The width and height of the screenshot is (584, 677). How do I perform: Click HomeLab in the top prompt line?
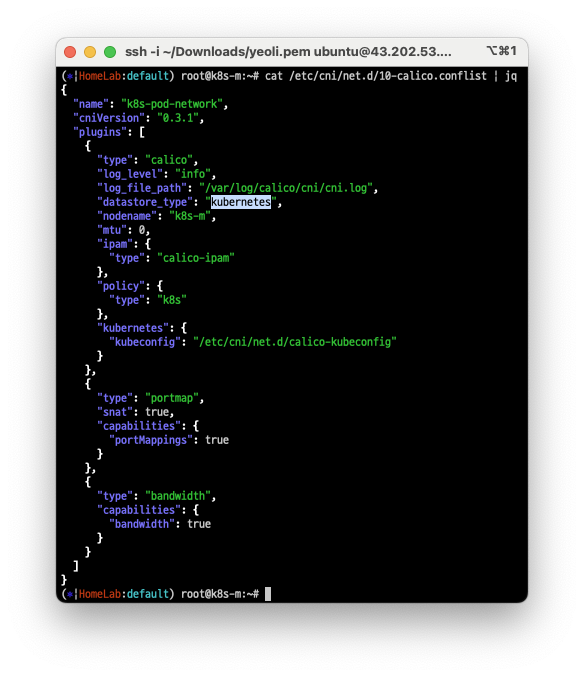[100, 76]
